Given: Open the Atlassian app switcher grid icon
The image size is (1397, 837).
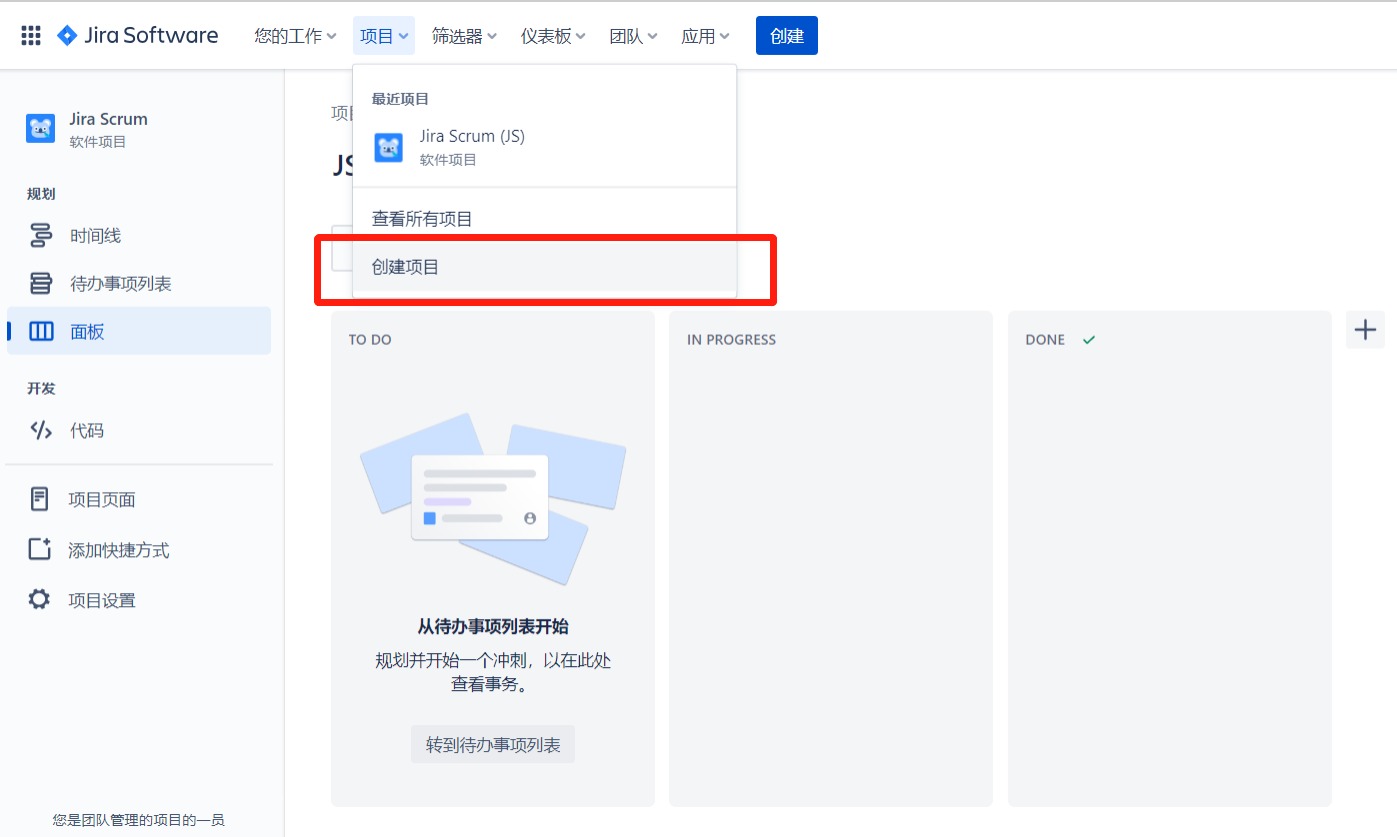Looking at the screenshot, I should [x=29, y=34].
